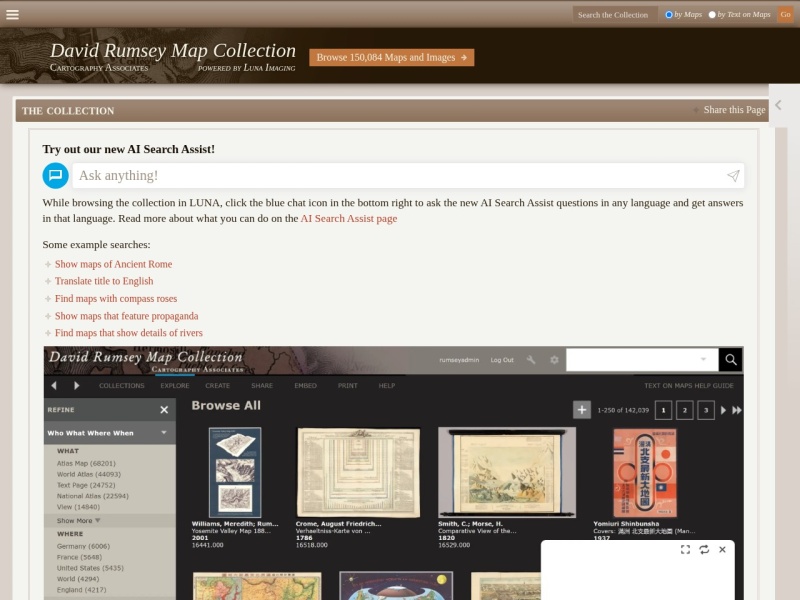Image resolution: width=800 pixels, height=600 pixels.
Task: Send the AI query with the paper plane icon
Action: (733, 176)
